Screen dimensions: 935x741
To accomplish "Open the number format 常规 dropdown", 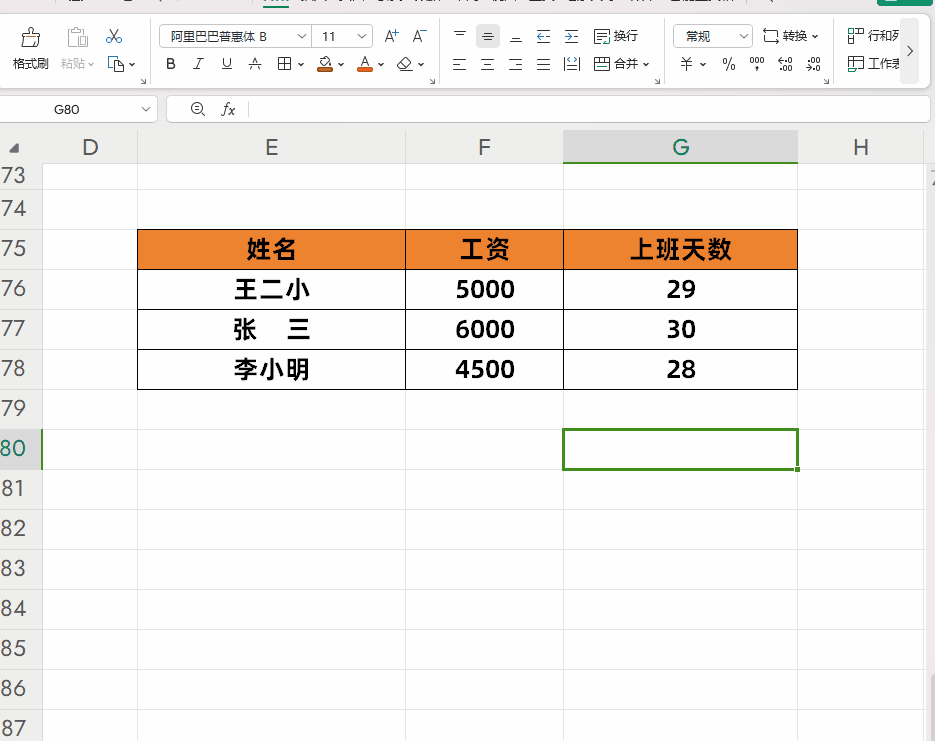I will [x=713, y=36].
